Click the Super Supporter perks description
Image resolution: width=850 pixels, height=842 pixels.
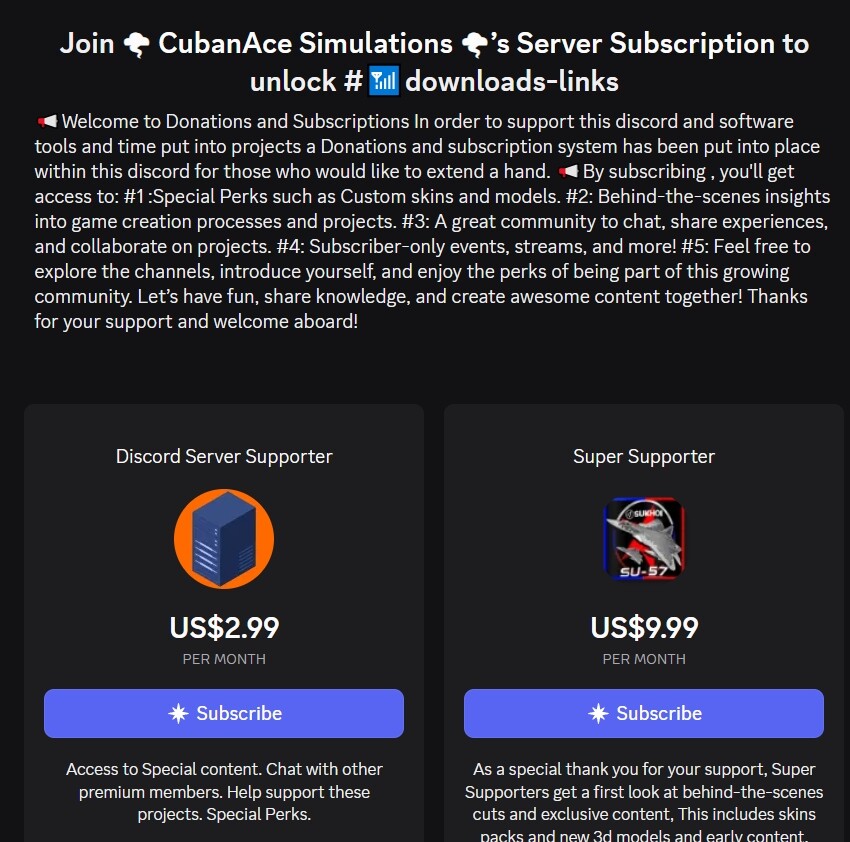pyautogui.click(x=644, y=801)
